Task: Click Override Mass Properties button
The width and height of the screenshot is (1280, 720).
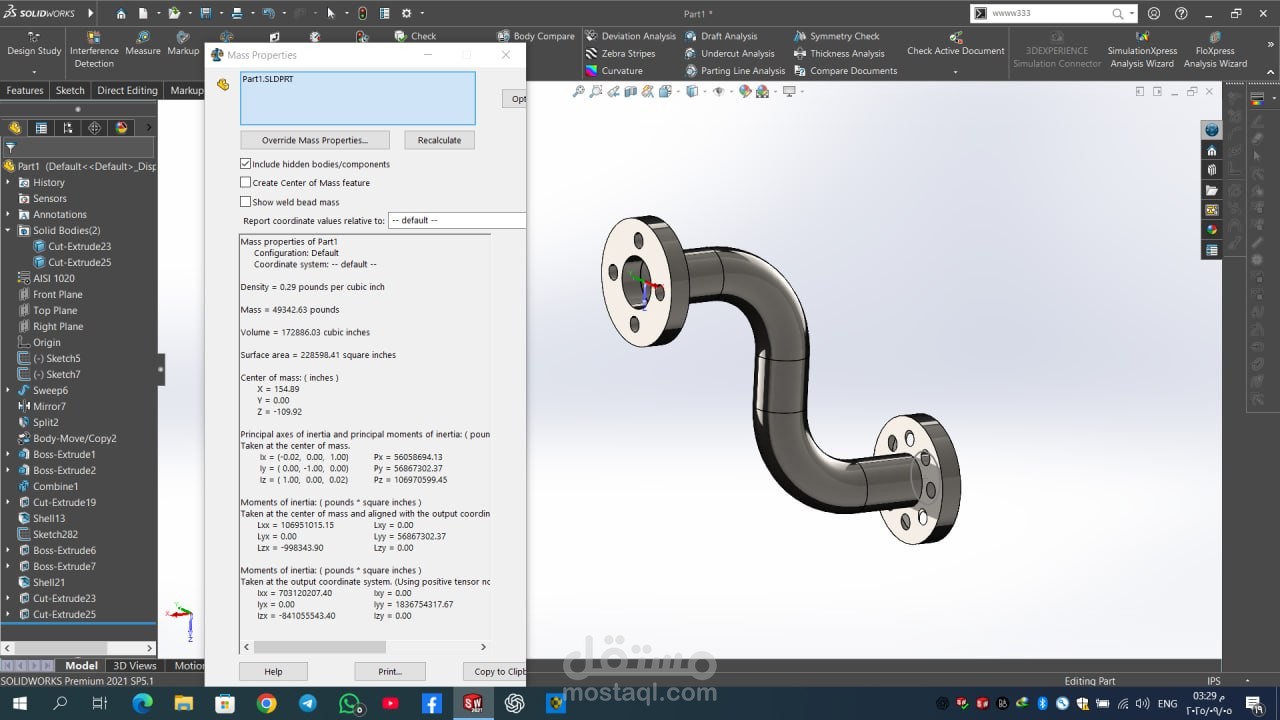Action: pos(315,140)
